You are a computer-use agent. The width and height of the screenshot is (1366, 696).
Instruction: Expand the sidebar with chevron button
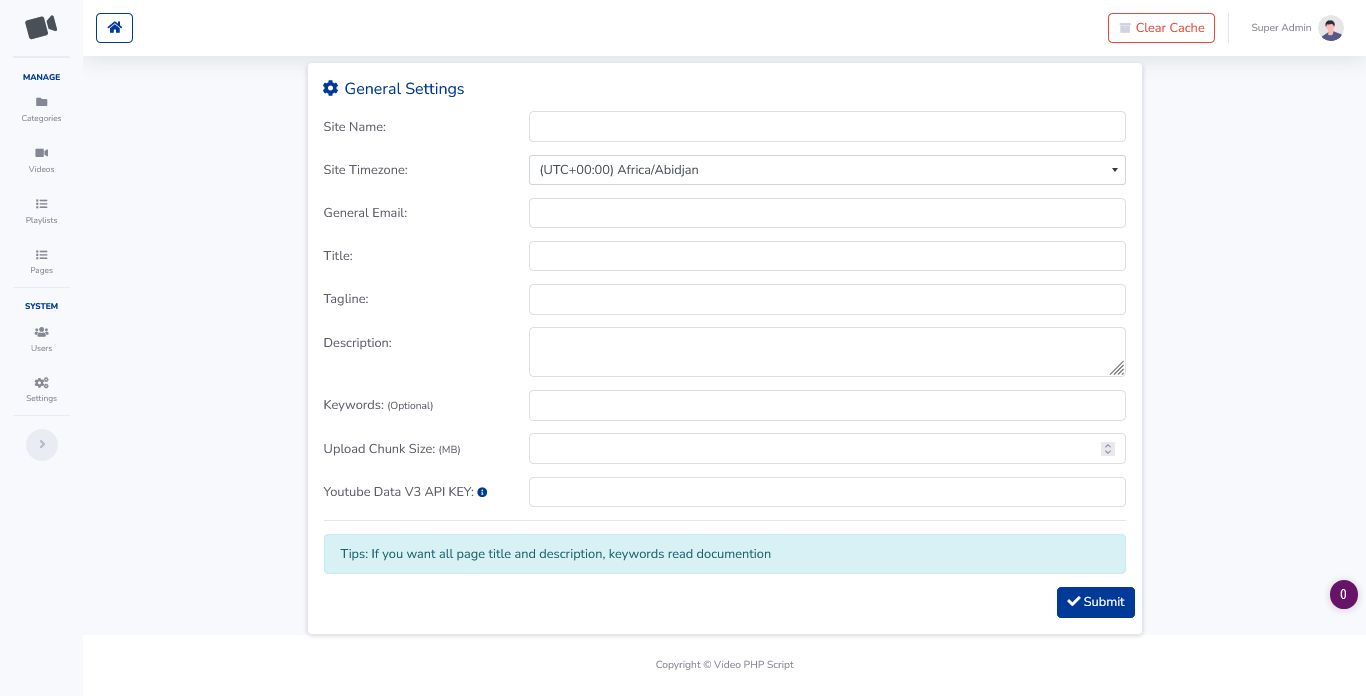tap(42, 445)
